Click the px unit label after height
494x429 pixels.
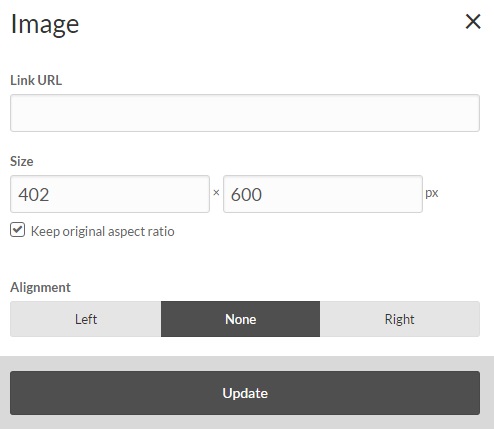tap(432, 193)
